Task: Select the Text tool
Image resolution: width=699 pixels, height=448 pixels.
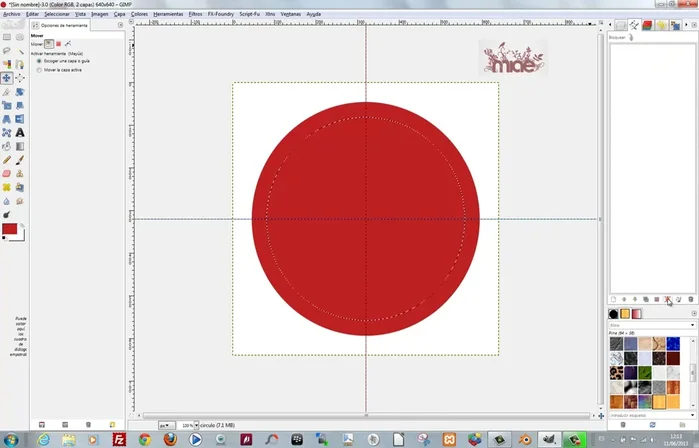Action: pyautogui.click(x=20, y=132)
